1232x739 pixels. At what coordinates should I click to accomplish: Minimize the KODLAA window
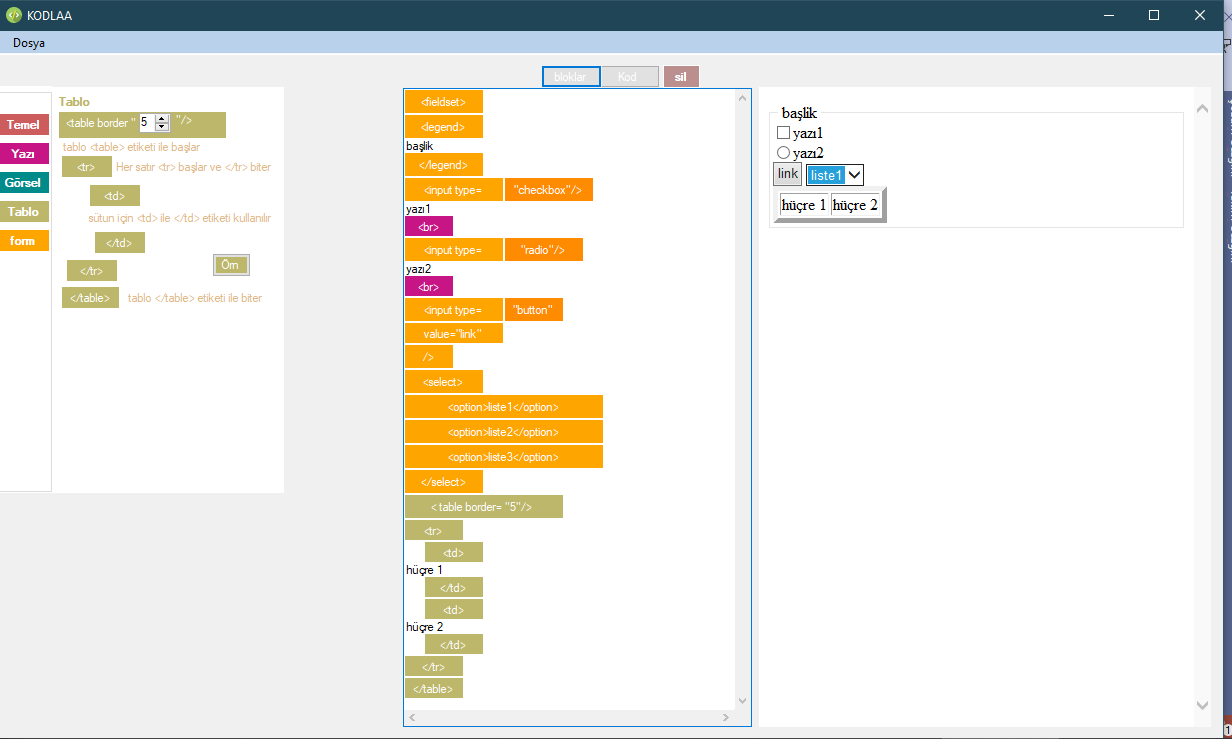(x=1108, y=15)
